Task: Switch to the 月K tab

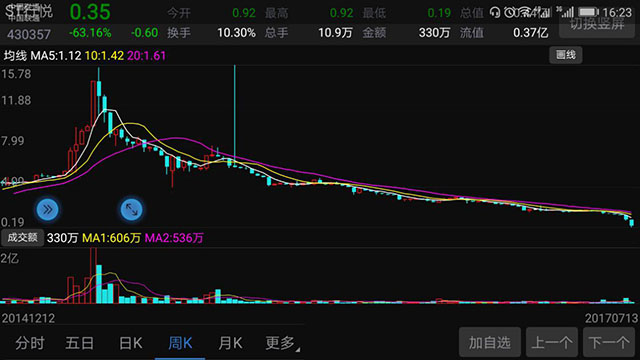Action: point(230,343)
